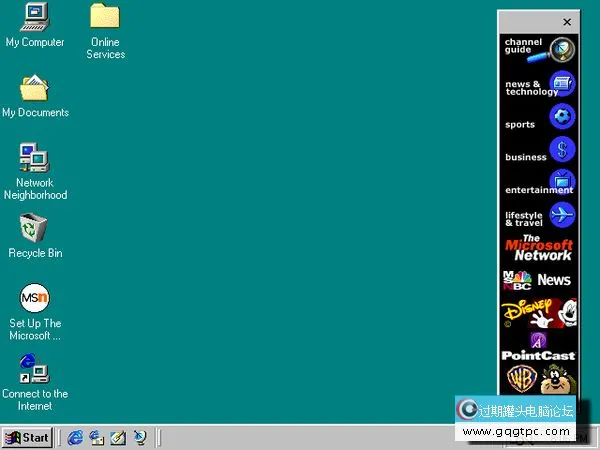This screenshot has width=600, height=450.
Task: Open the sports channel
Action: coord(539,117)
